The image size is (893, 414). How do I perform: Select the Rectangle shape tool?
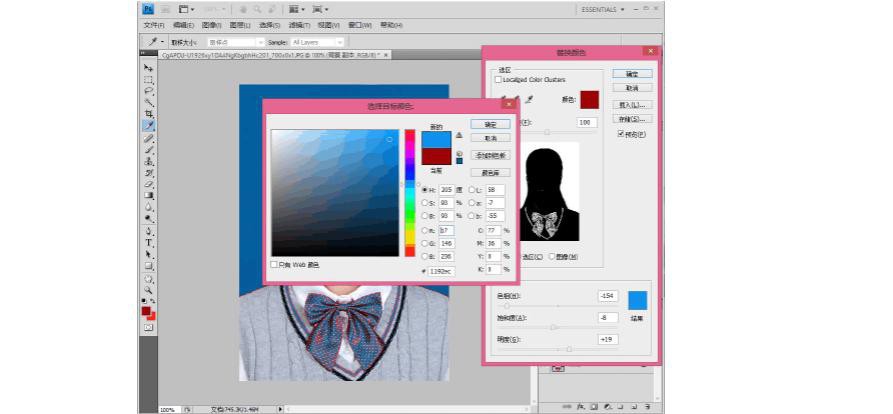(x=149, y=265)
